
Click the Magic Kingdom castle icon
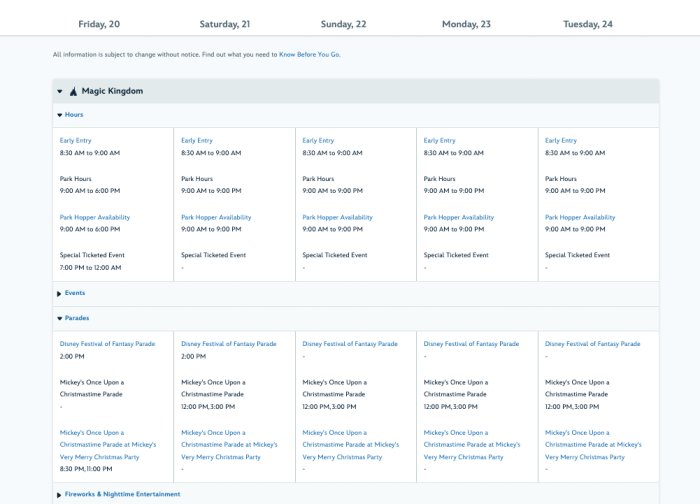(73, 91)
